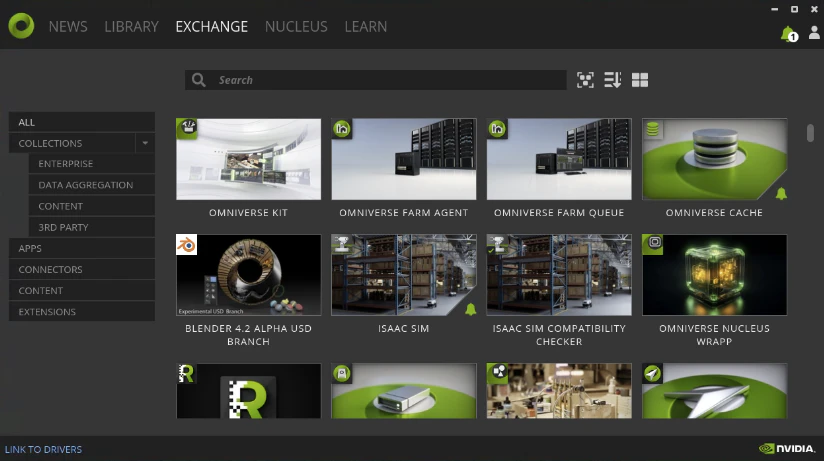Open the Blender 4.2 Alpha USD Branch thumbnail
Image resolution: width=824 pixels, height=461 pixels.
click(249, 275)
